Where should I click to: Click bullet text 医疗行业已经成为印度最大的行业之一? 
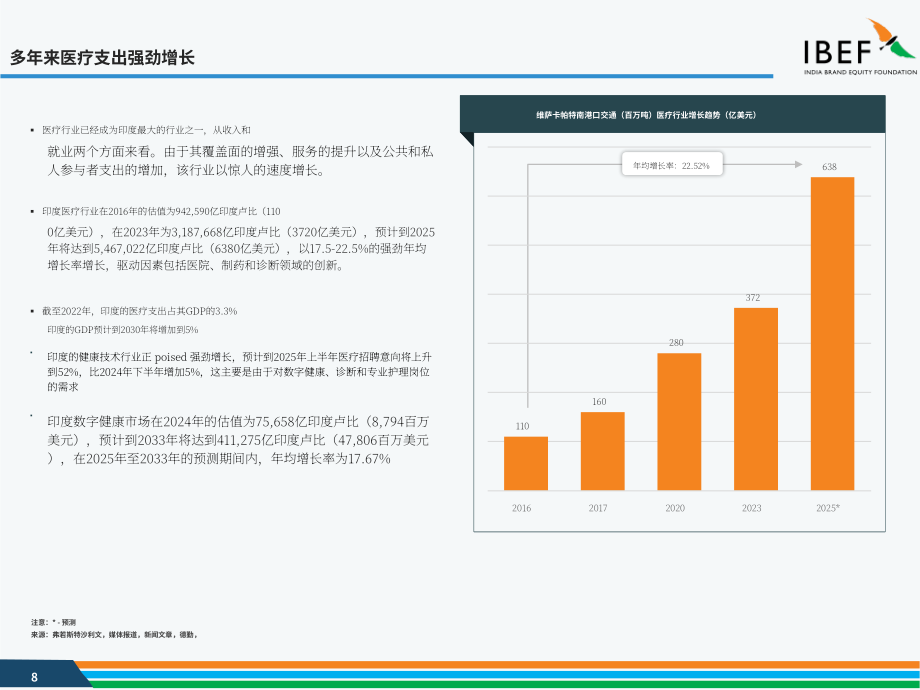[x=123, y=130]
